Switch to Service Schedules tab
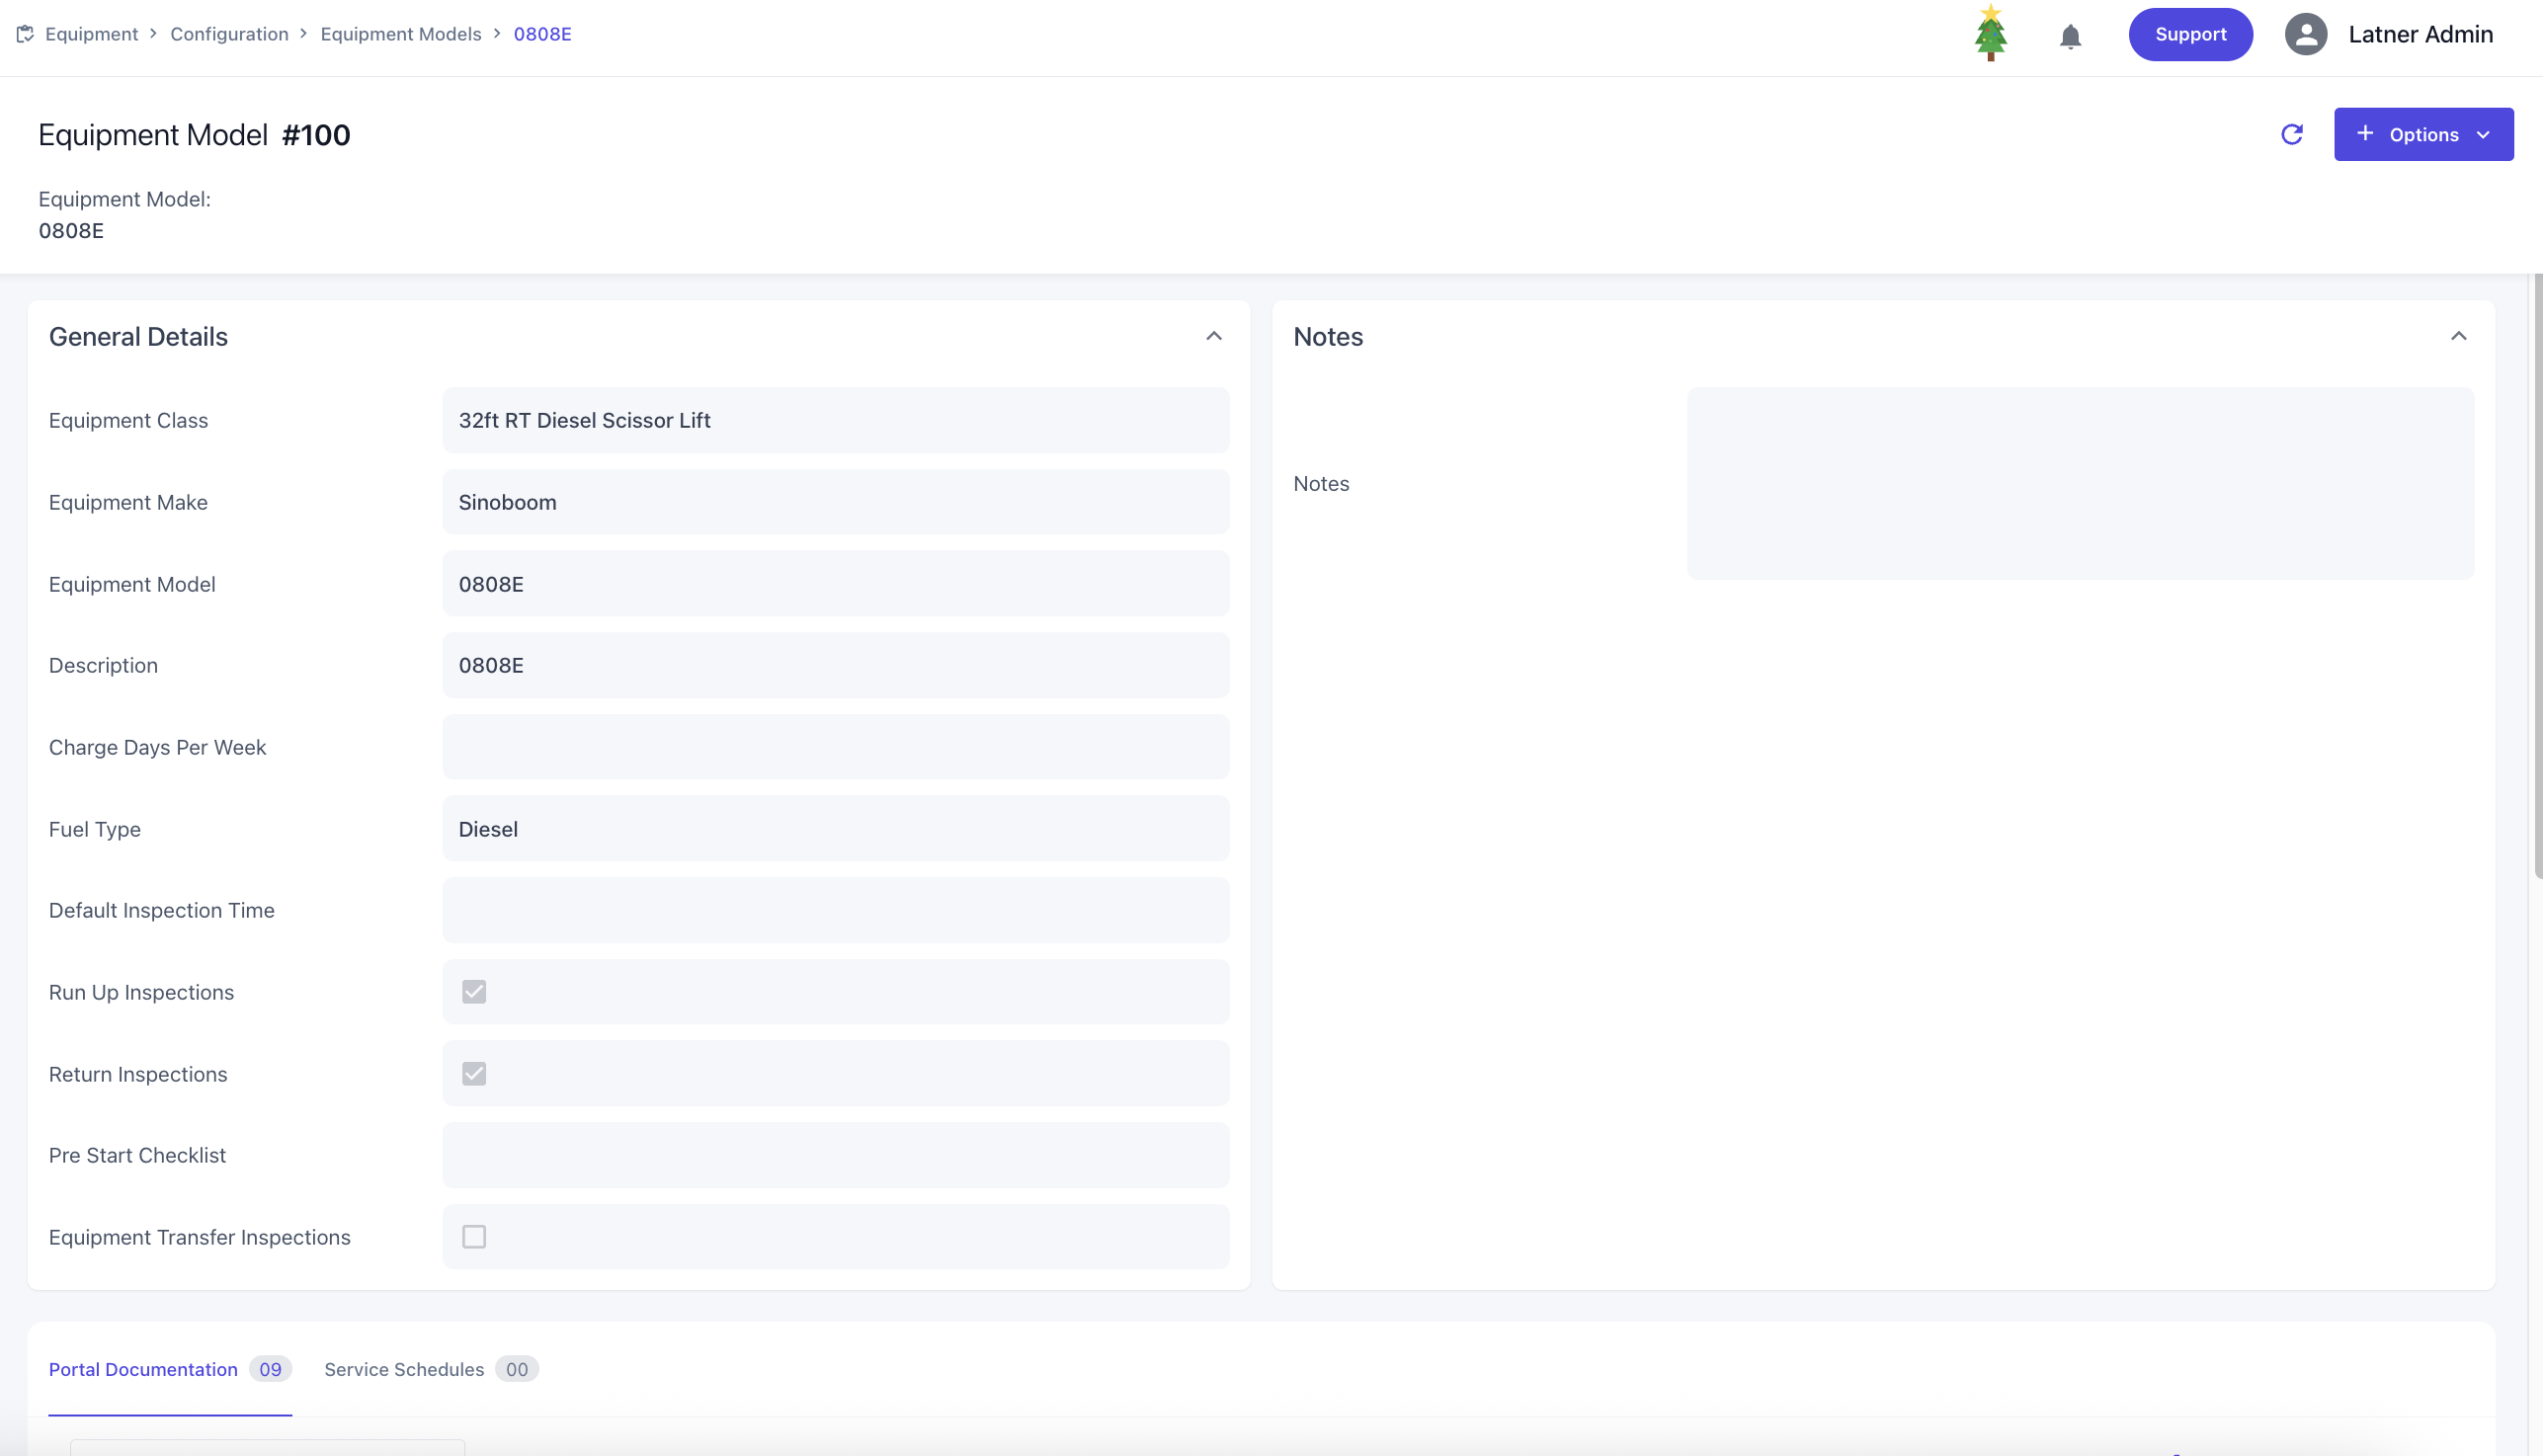Screen dimensions: 2543x1456 click(404, 1369)
